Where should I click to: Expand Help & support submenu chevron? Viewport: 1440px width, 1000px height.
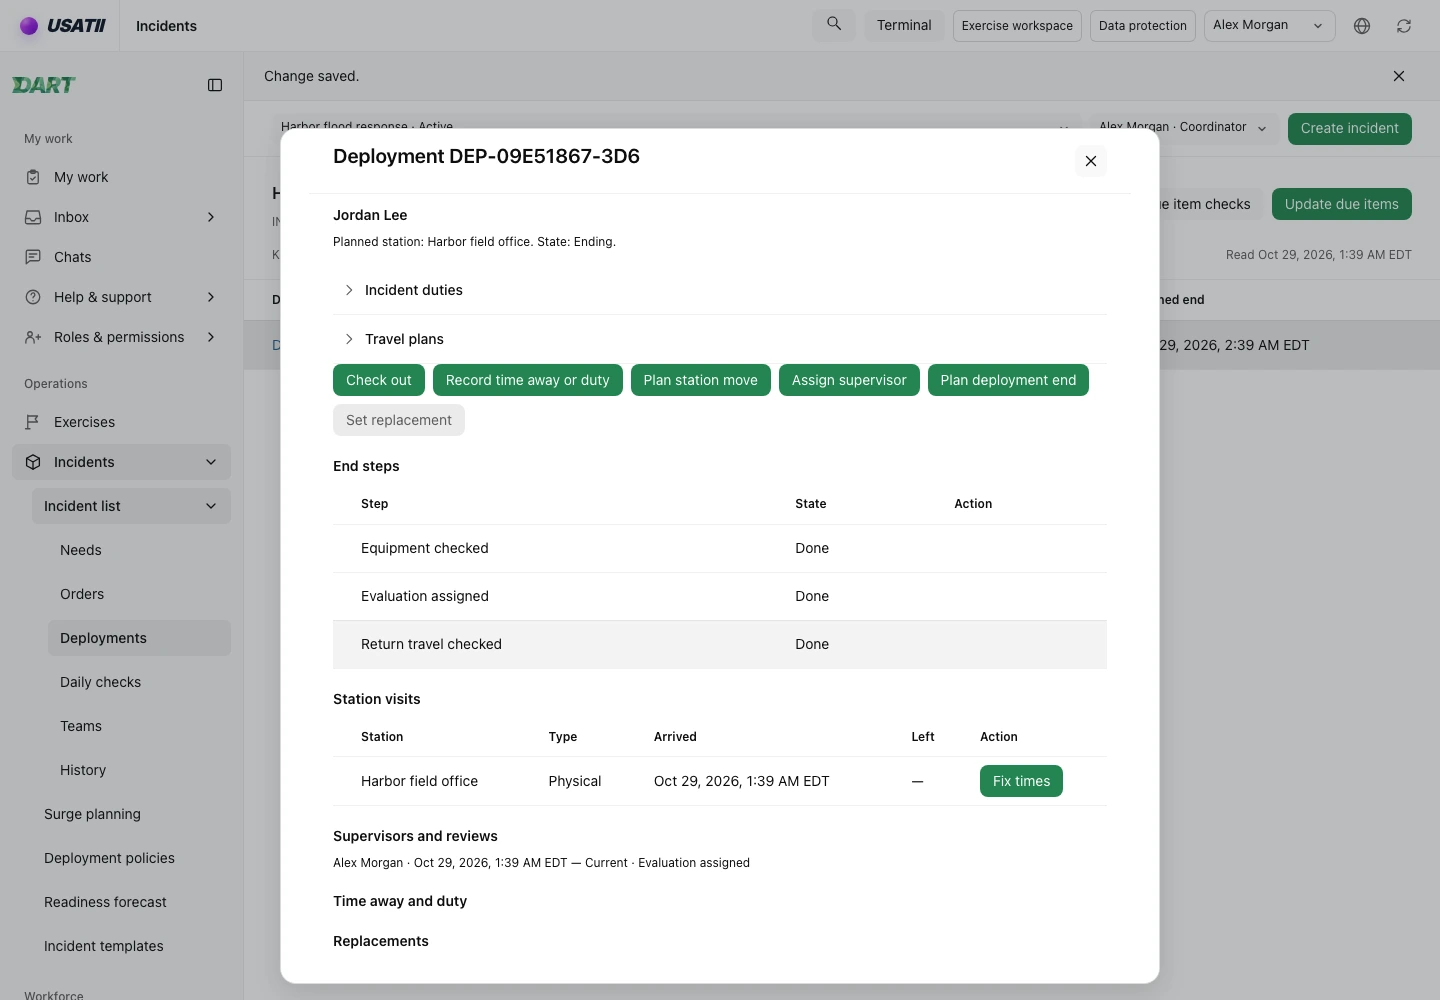pyautogui.click(x=211, y=297)
